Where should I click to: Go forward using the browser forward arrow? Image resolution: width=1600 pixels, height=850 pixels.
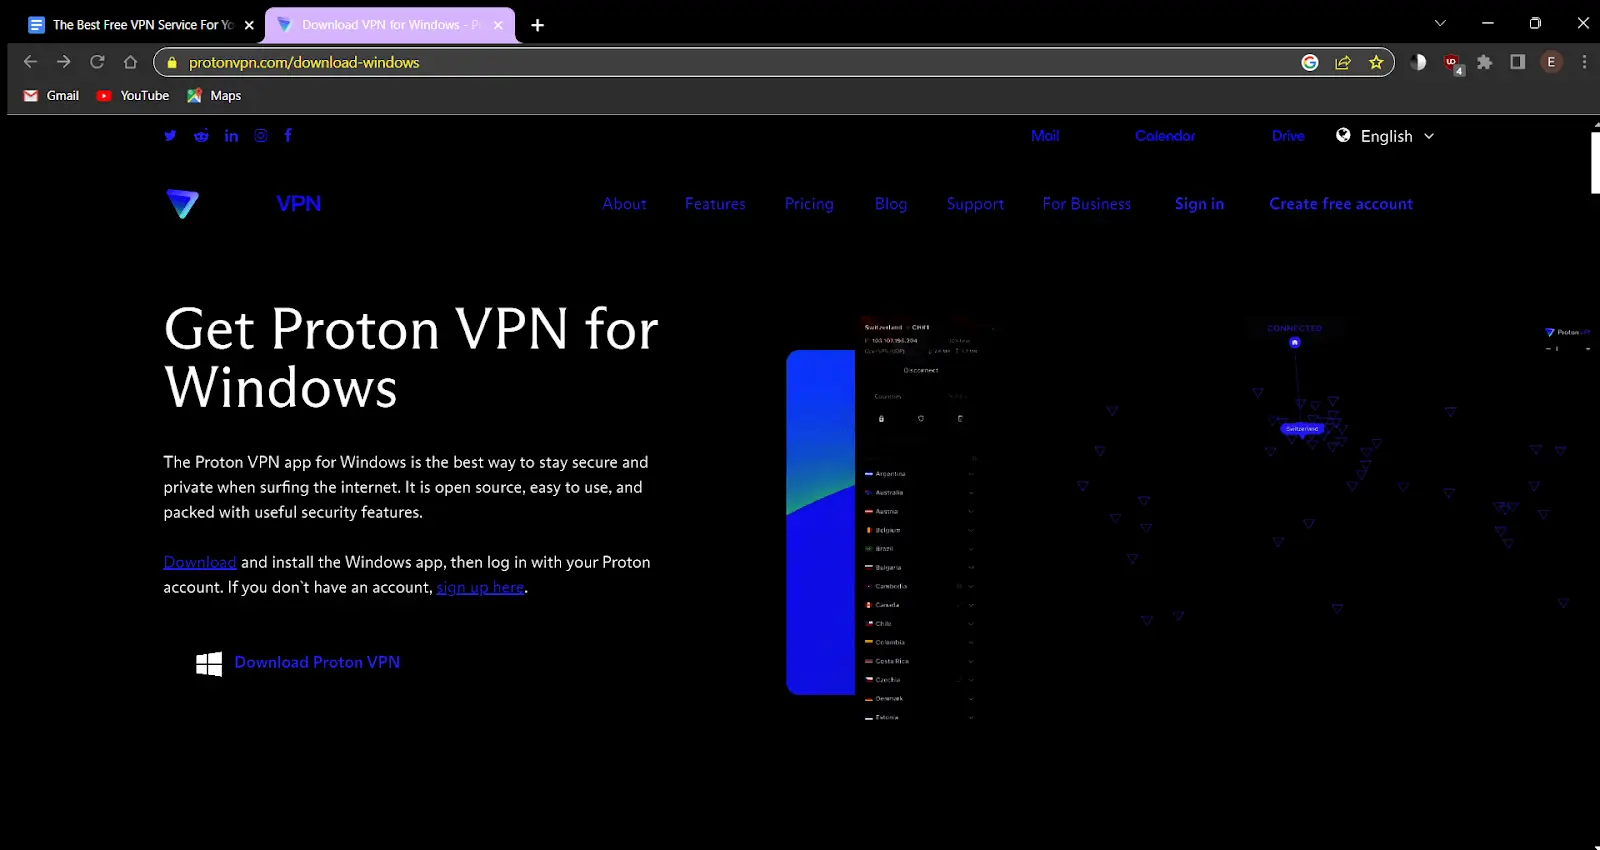[64, 62]
